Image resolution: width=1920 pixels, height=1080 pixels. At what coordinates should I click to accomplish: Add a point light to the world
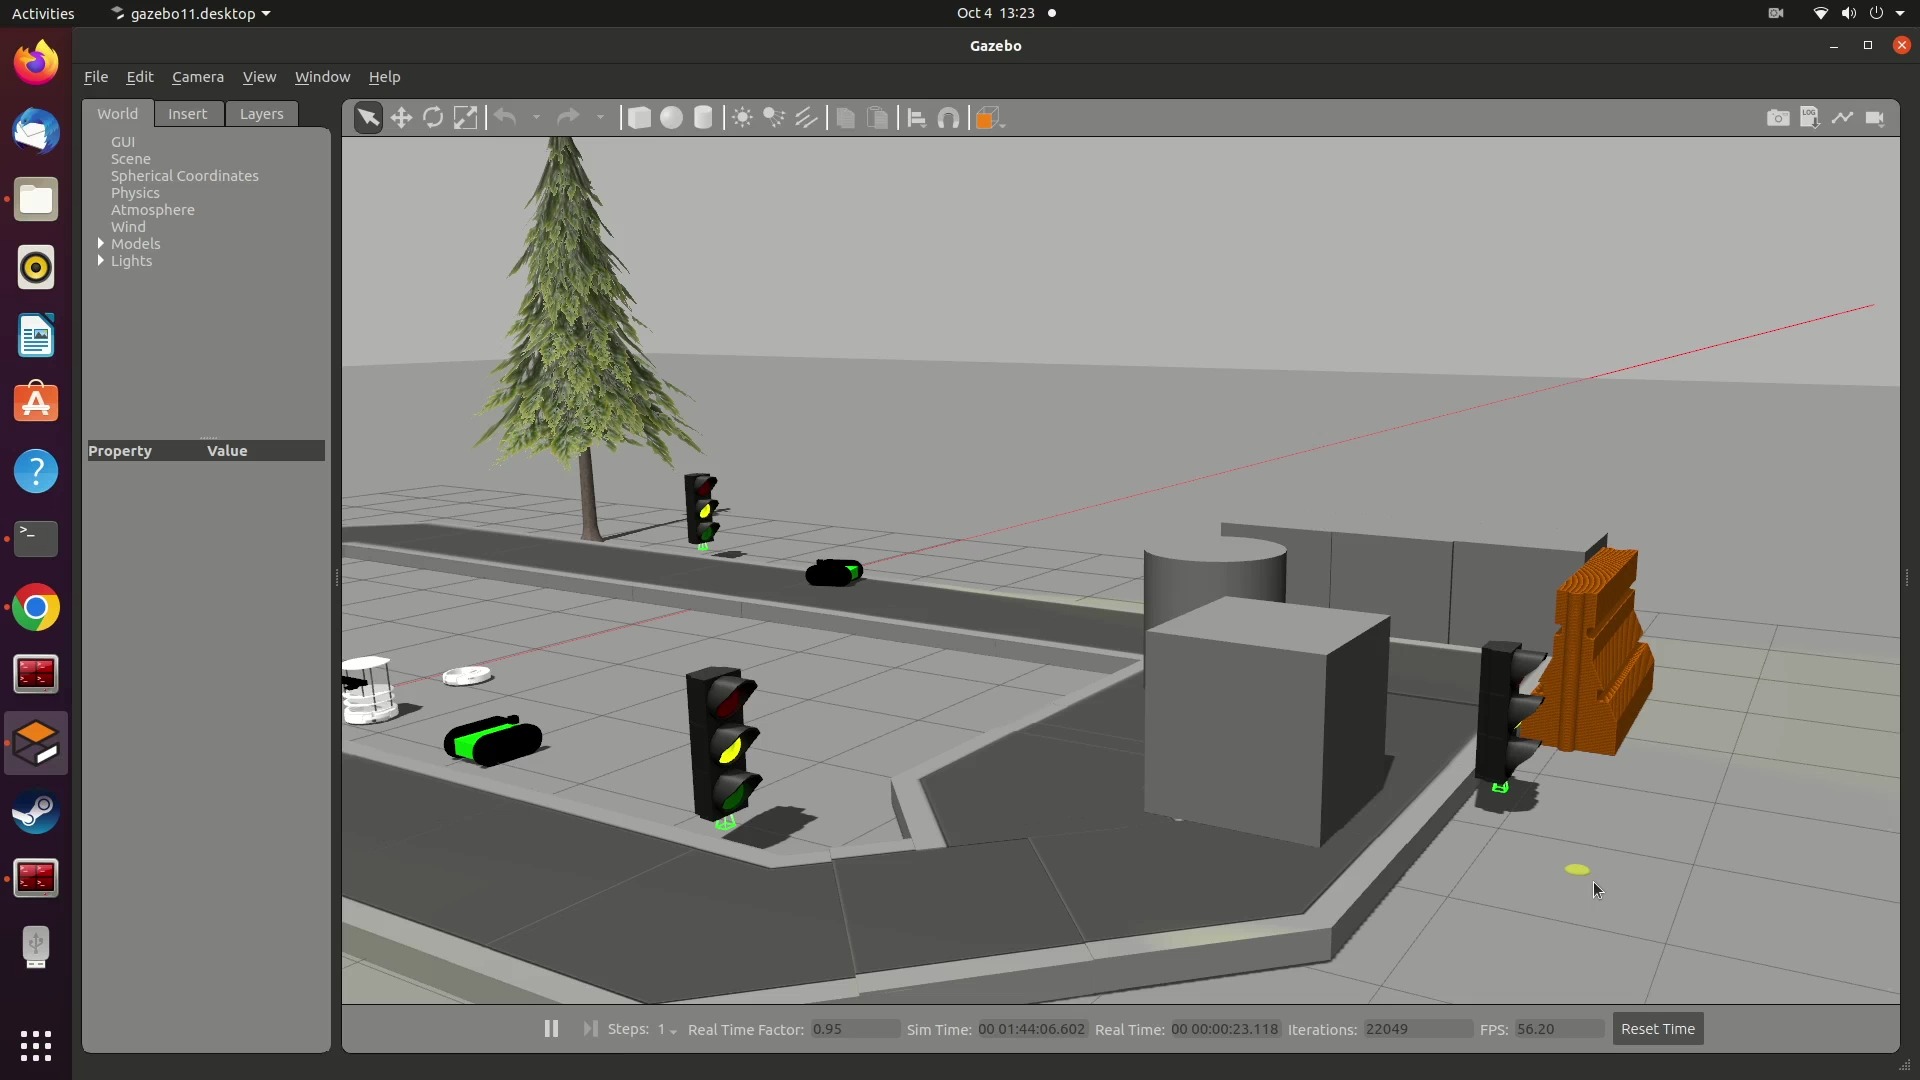741,117
